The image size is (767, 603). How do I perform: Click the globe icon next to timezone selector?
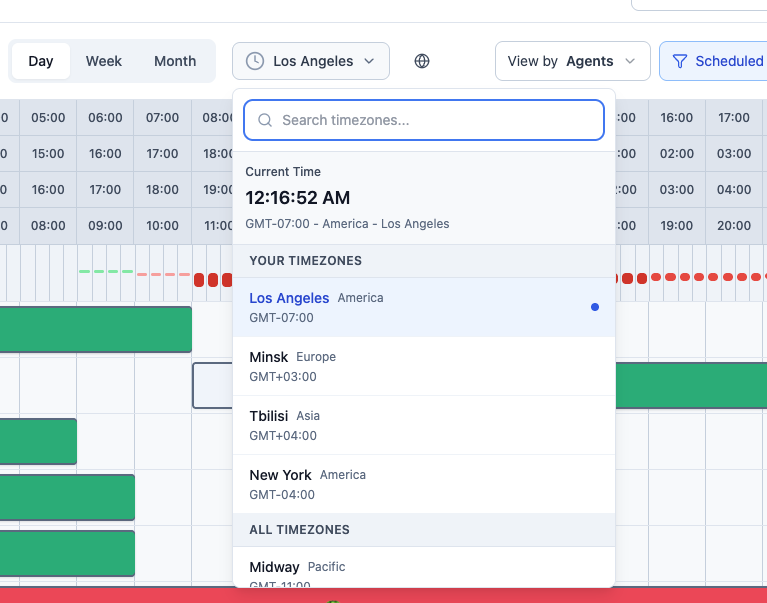coord(422,61)
